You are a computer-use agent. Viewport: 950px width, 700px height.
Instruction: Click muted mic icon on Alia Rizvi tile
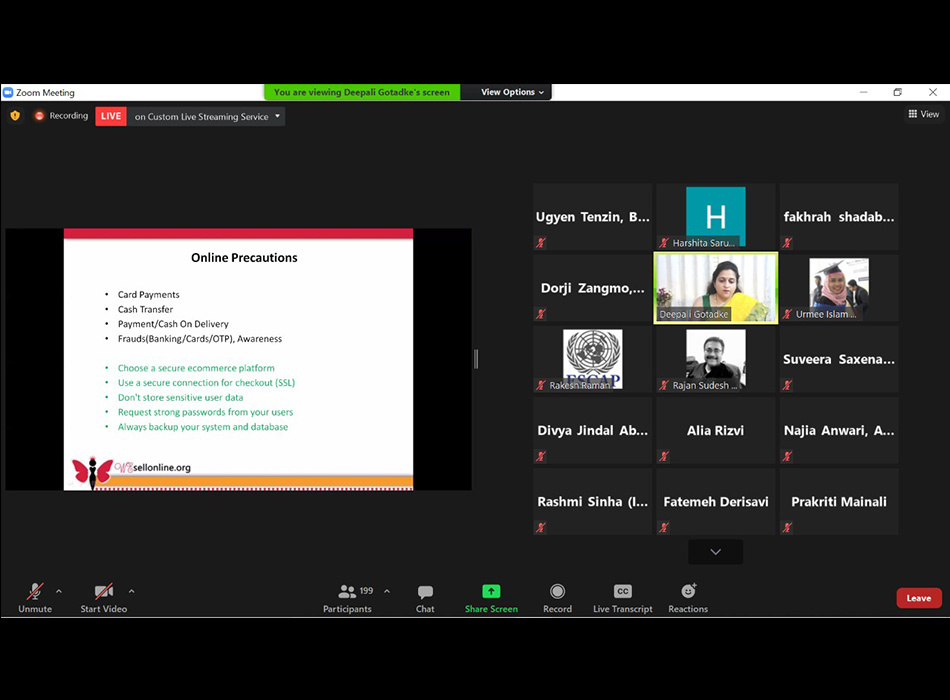664,456
